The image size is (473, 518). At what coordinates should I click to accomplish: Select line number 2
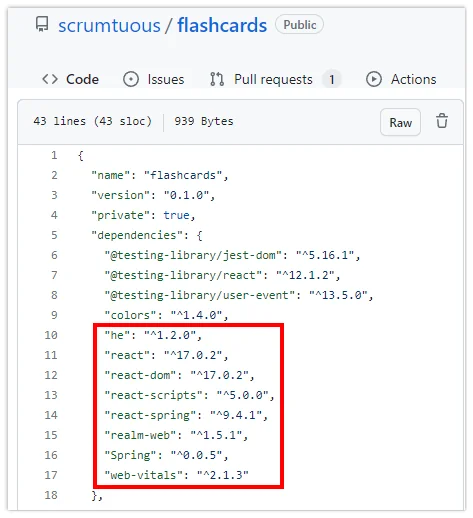[54, 175]
